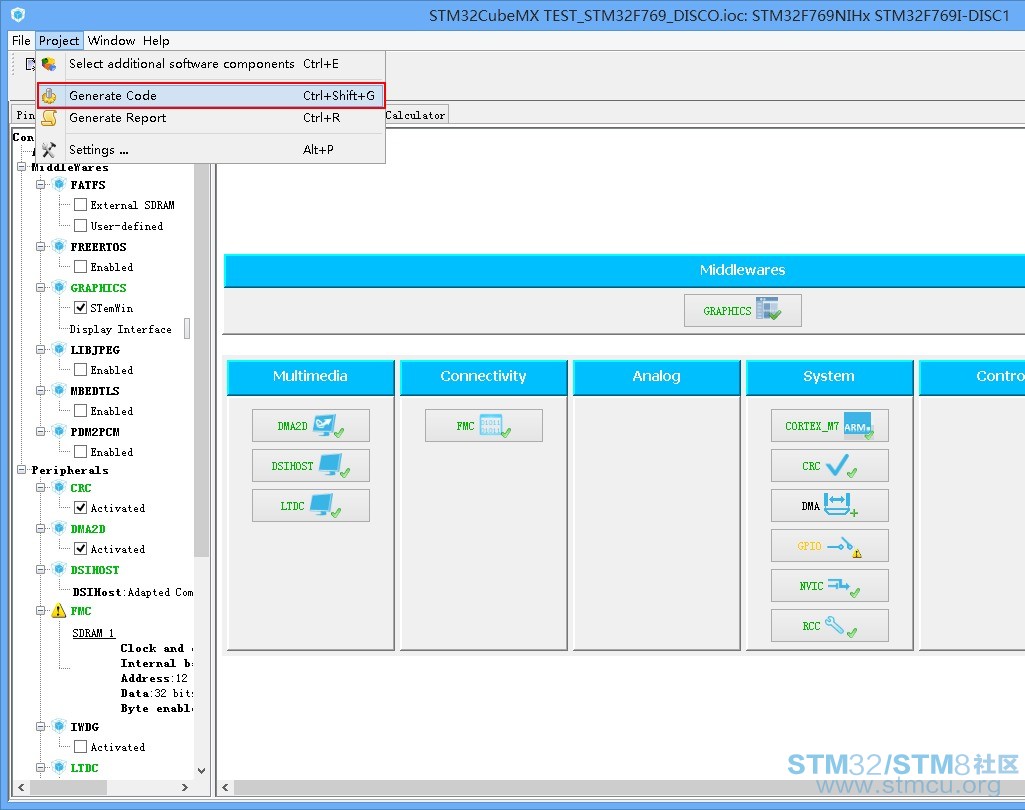Open the DSIHOST configuration button
The image size is (1025, 810).
311,465
